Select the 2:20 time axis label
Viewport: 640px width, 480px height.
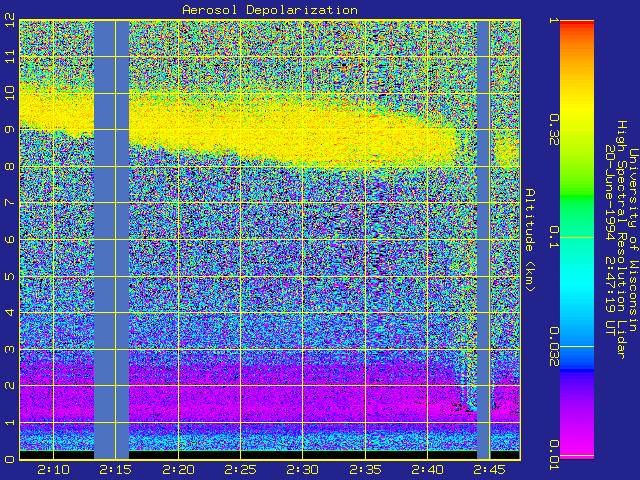[178, 470]
